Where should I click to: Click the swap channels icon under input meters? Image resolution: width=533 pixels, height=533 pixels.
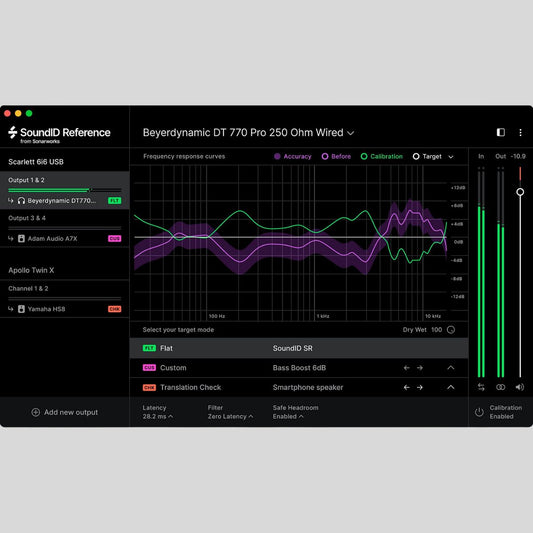tap(481, 387)
